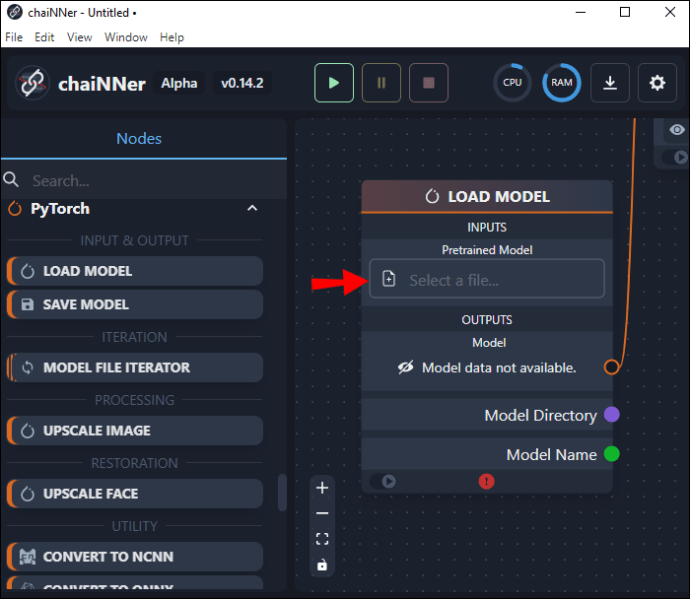Click the v0.14.2 version tag
This screenshot has height=599, width=690.
tap(242, 83)
